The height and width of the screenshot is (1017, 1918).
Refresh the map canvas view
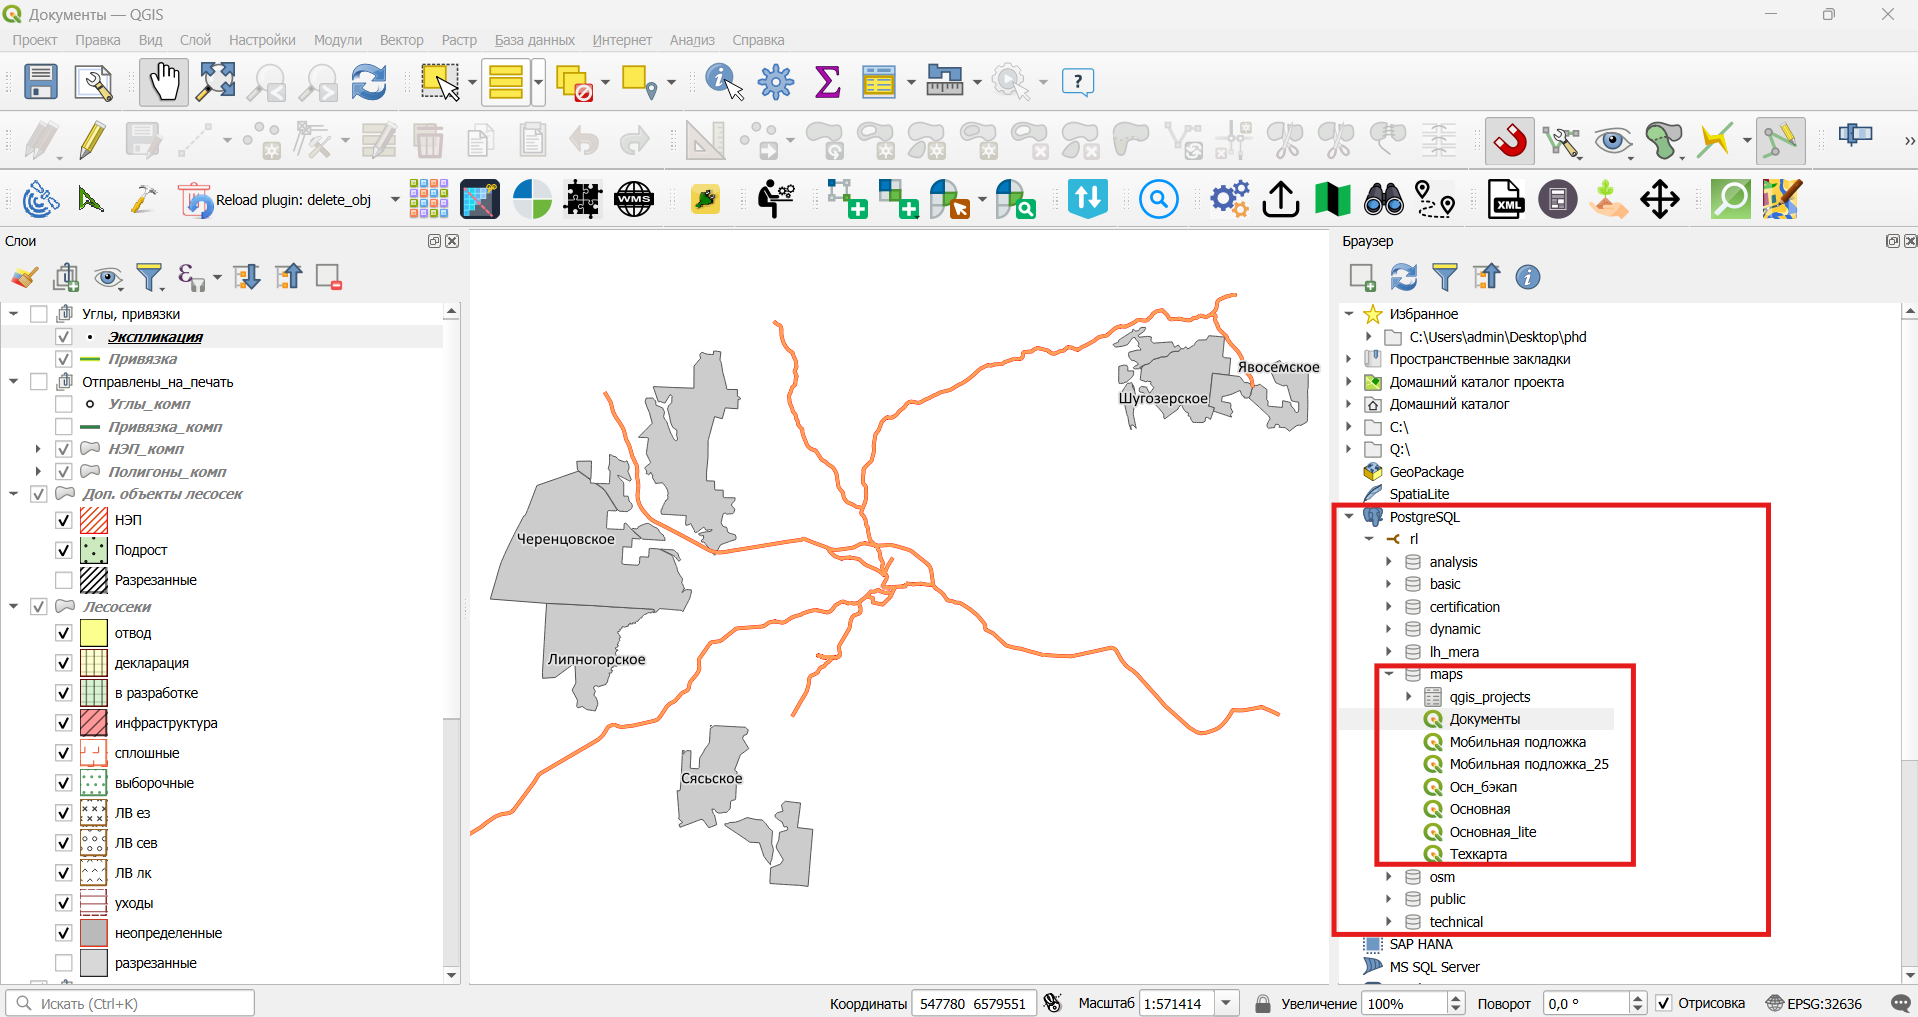369,82
